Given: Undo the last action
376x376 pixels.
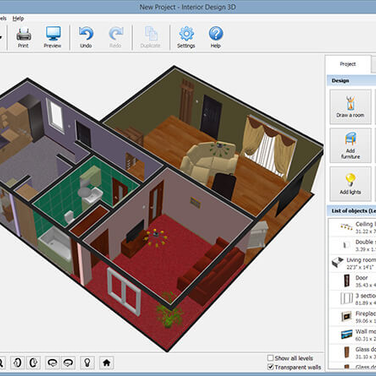Looking at the screenshot, I should (x=86, y=37).
